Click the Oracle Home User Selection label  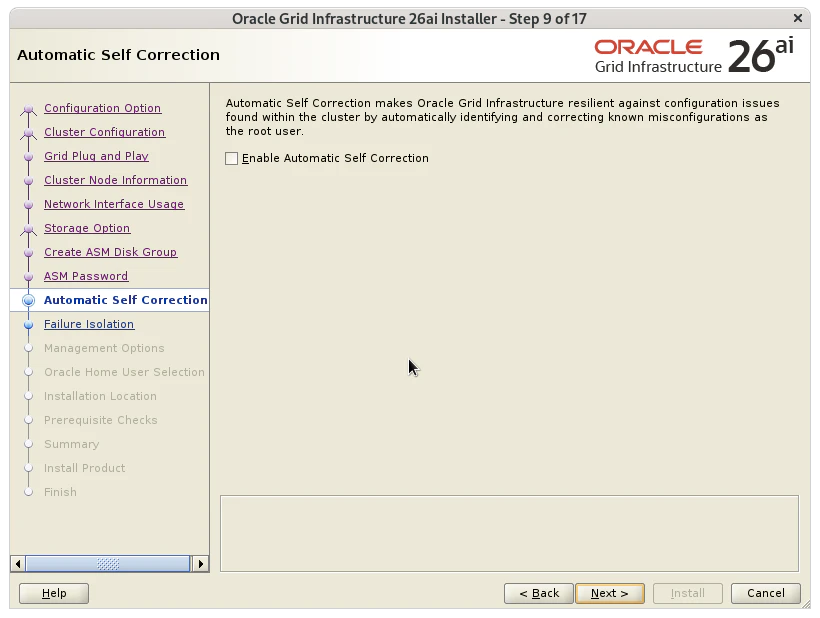(x=124, y=372)
